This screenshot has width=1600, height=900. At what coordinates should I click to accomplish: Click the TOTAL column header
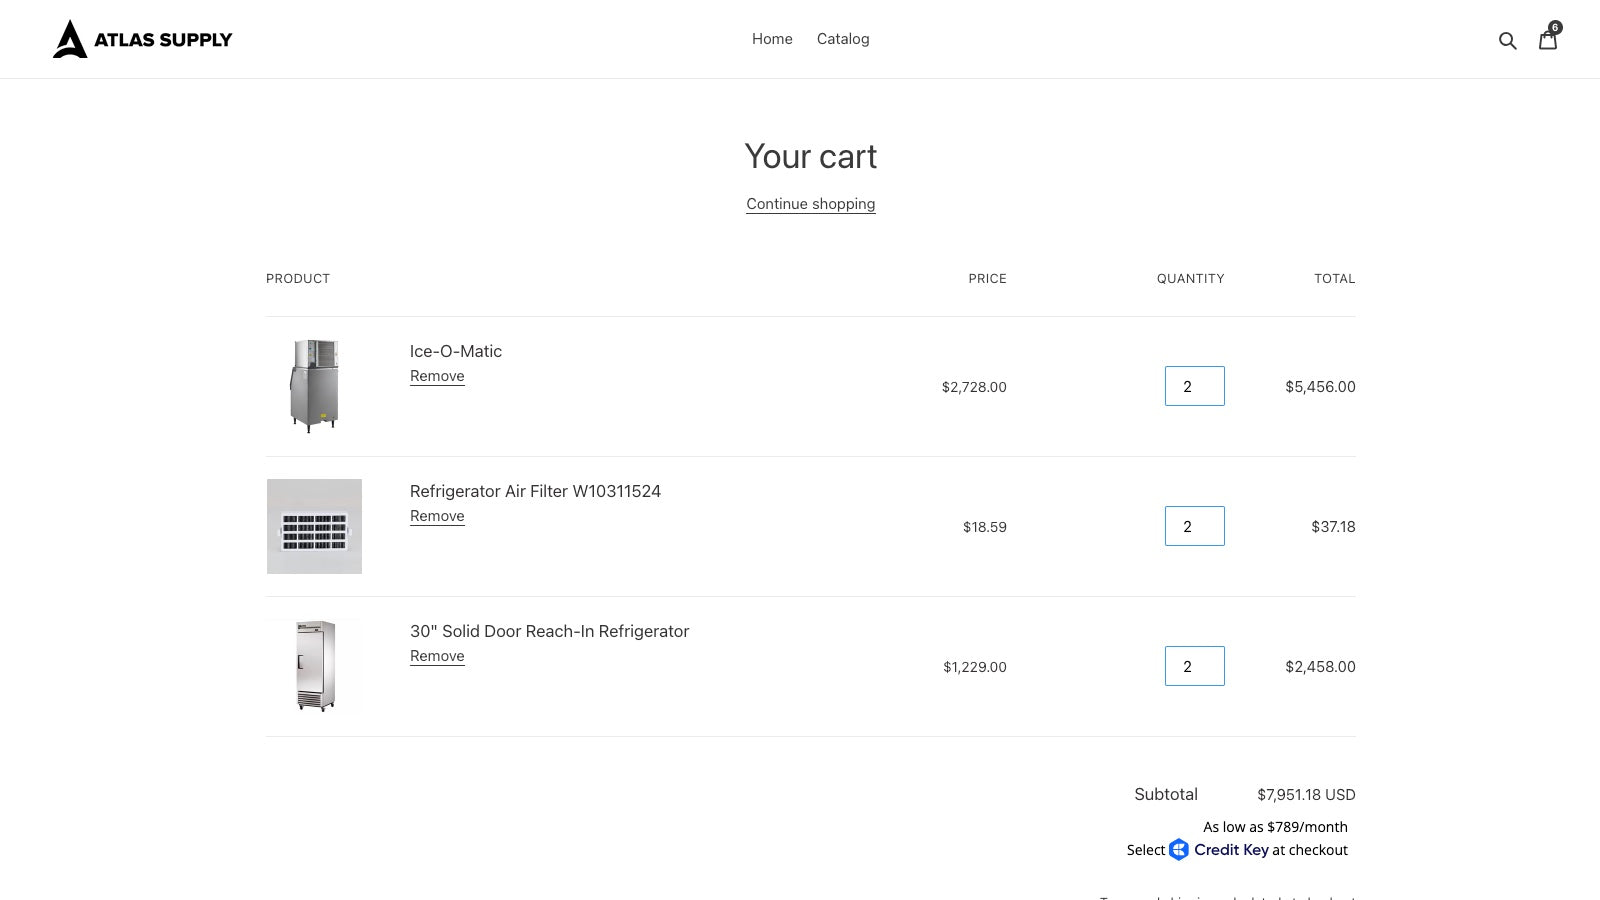tap(1335, 279)
